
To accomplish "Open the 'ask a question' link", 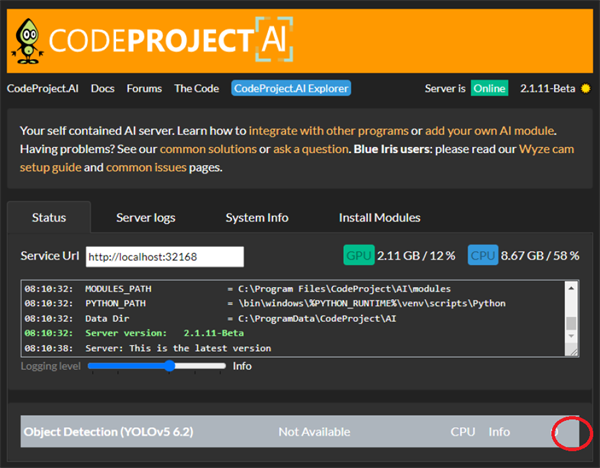I will pos(311,149).
